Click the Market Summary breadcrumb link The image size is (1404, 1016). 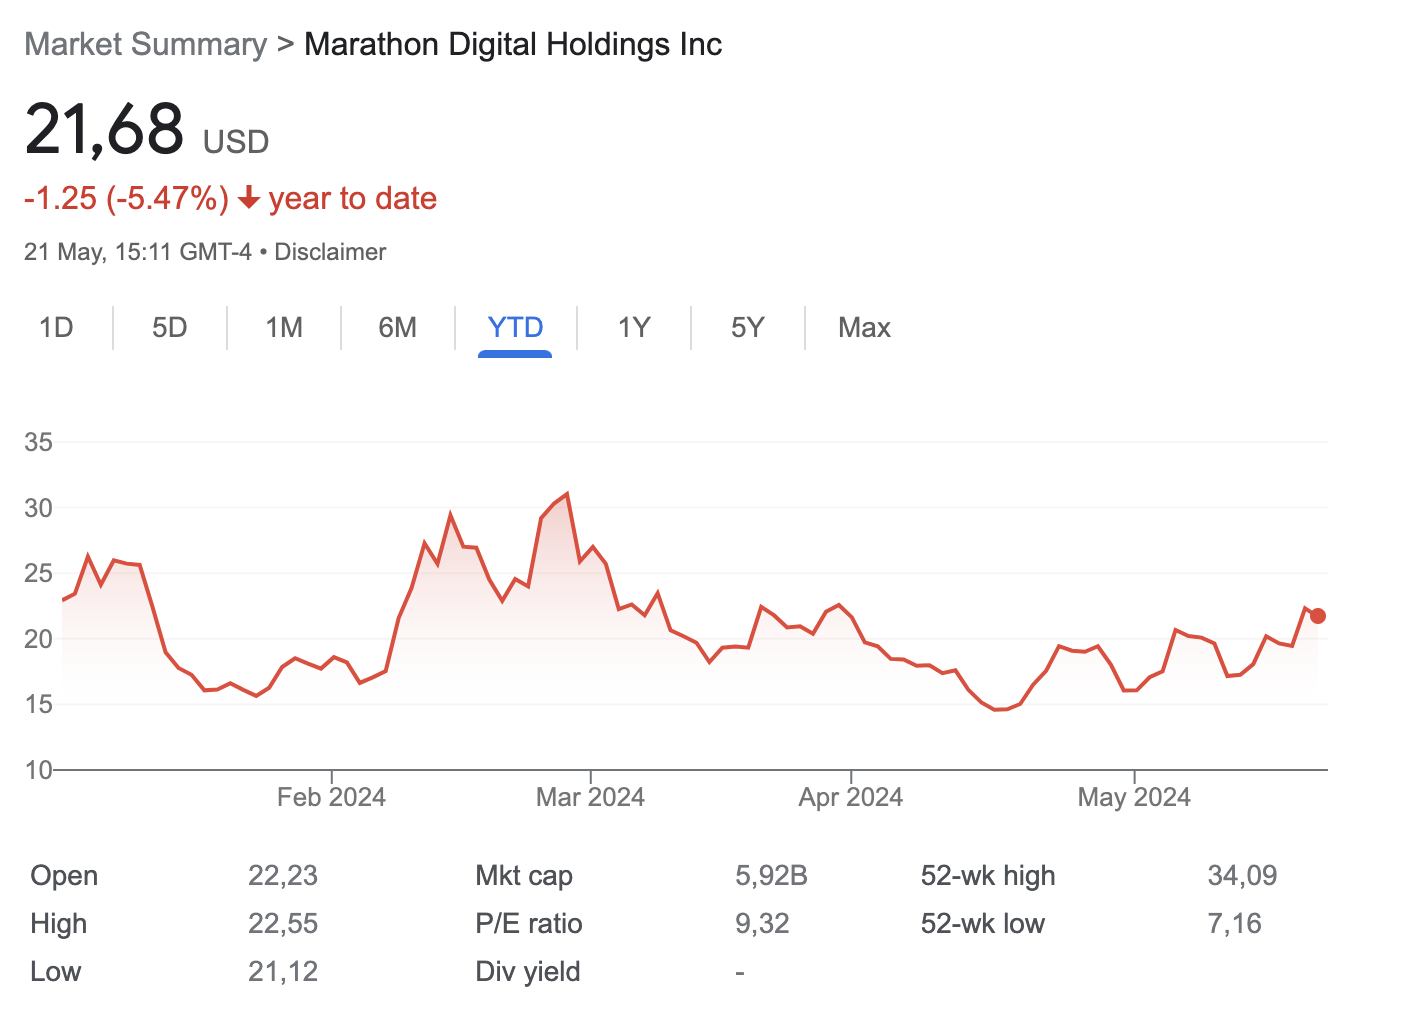coord(146,45)
